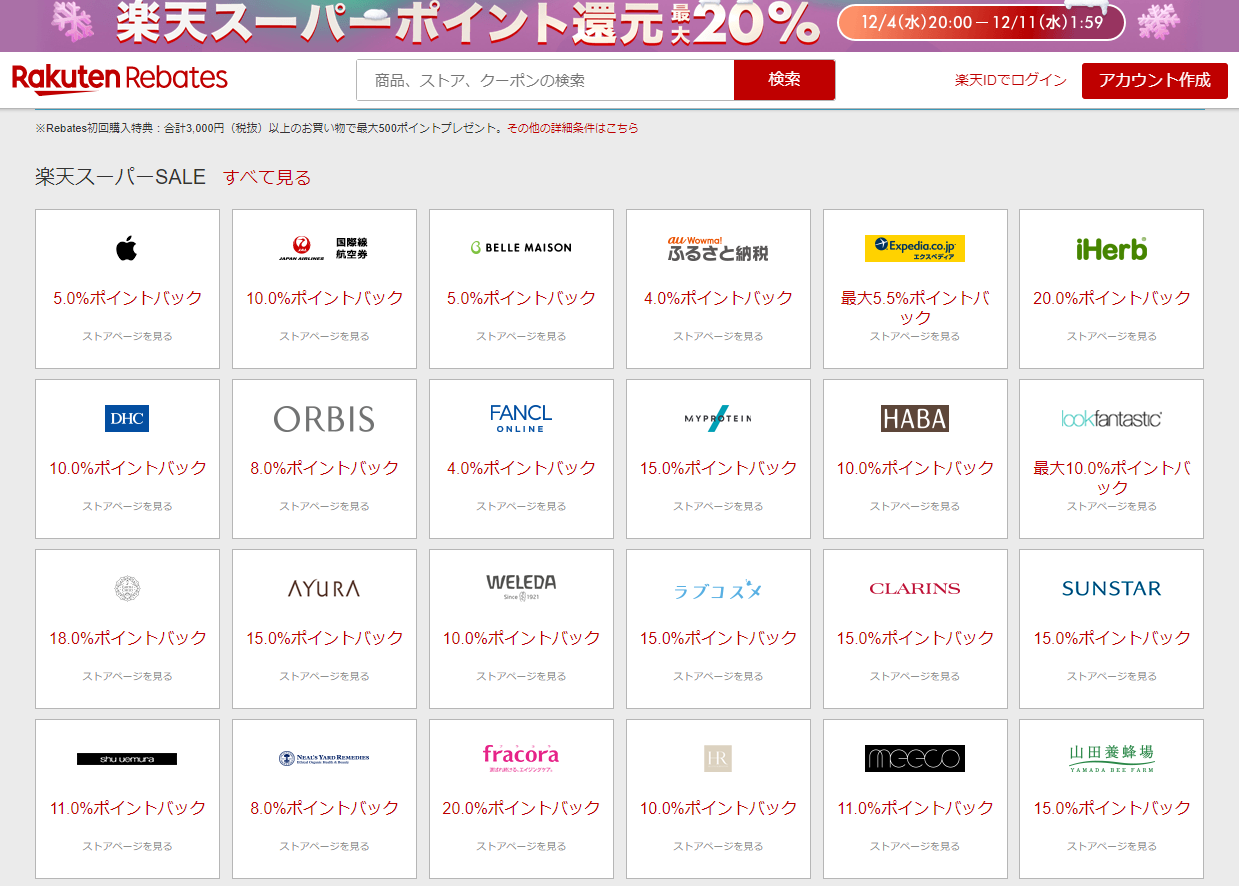Click すべて見る next to 楽天スーパーSALE
The width and height of the screenshot is (1239, 886).
[267, 178]
